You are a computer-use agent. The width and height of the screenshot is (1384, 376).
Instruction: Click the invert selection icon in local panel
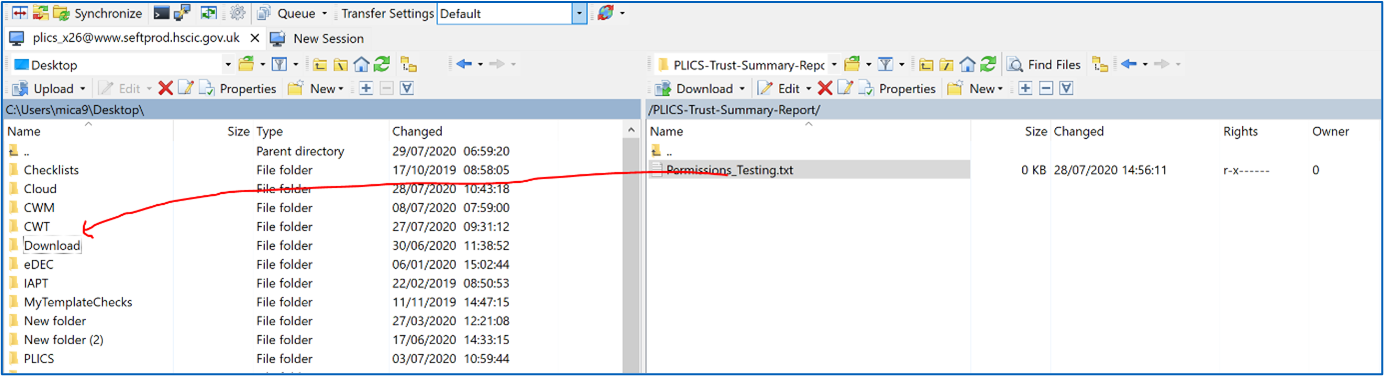click(407, 89)
